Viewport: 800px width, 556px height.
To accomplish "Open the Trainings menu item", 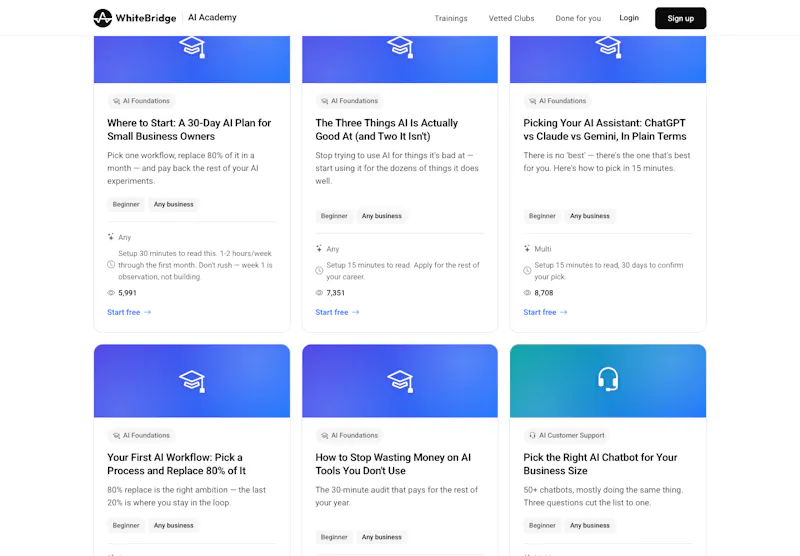I will point(451,18).
